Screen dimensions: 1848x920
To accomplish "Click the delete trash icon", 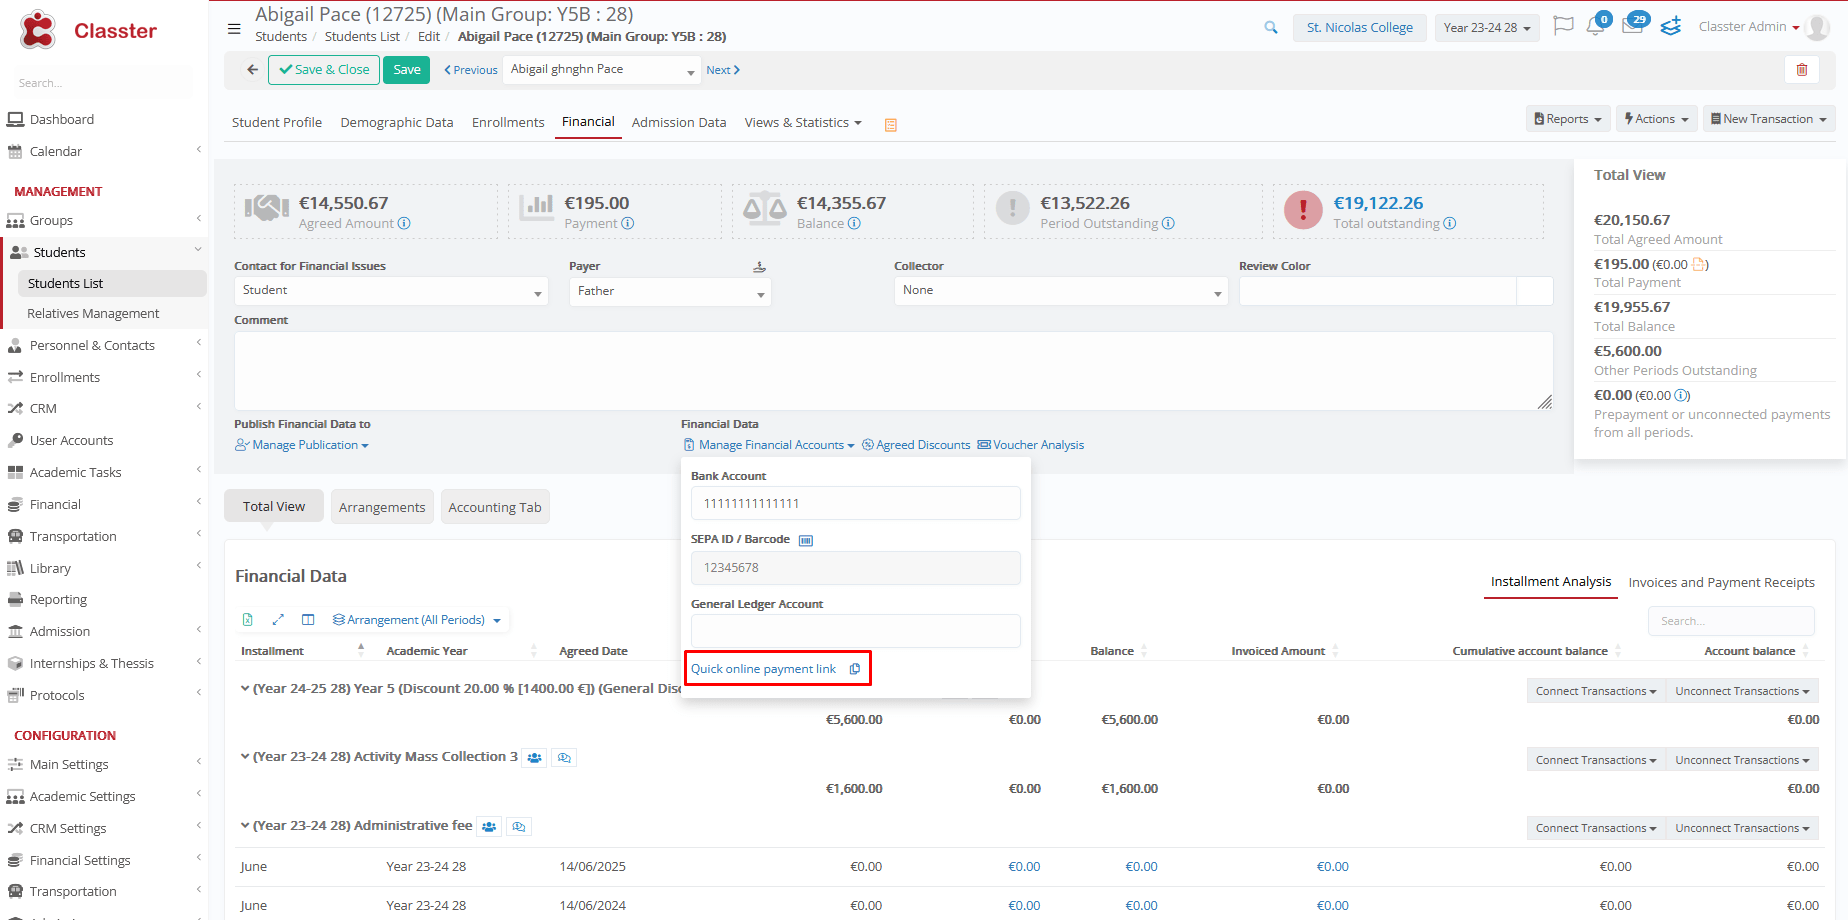I will click(1801, 70).
